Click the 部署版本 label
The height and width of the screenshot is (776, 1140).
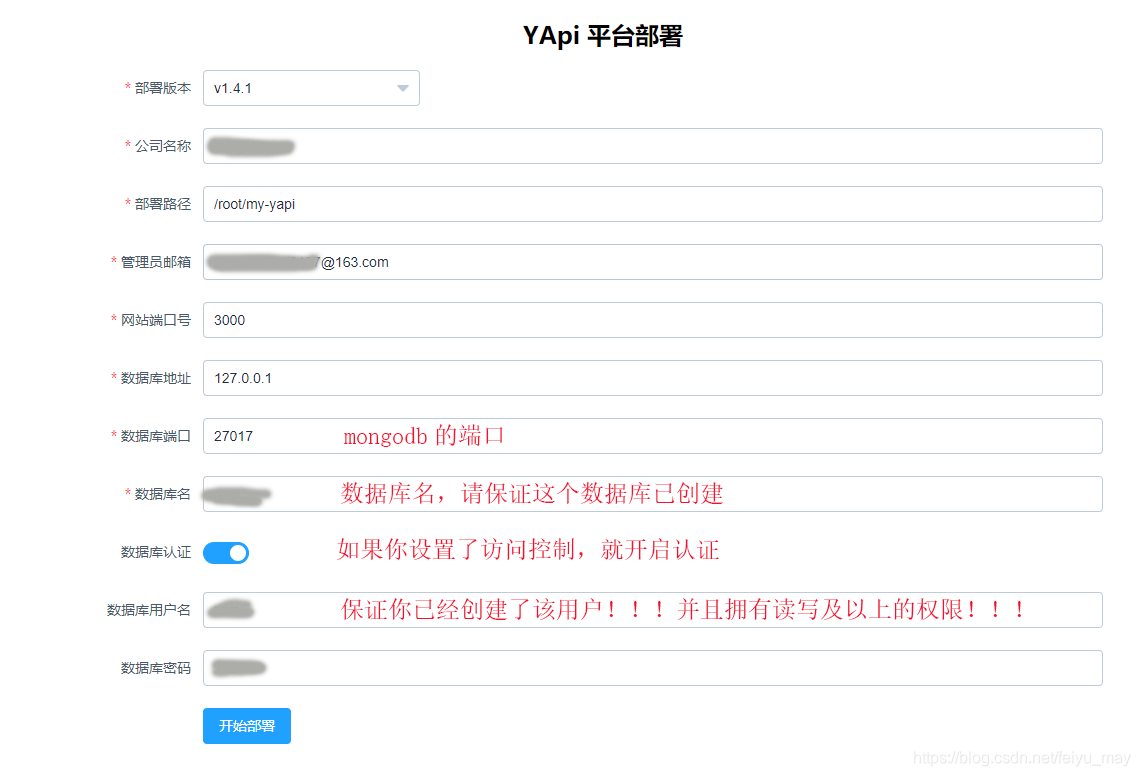pos(163,88)
